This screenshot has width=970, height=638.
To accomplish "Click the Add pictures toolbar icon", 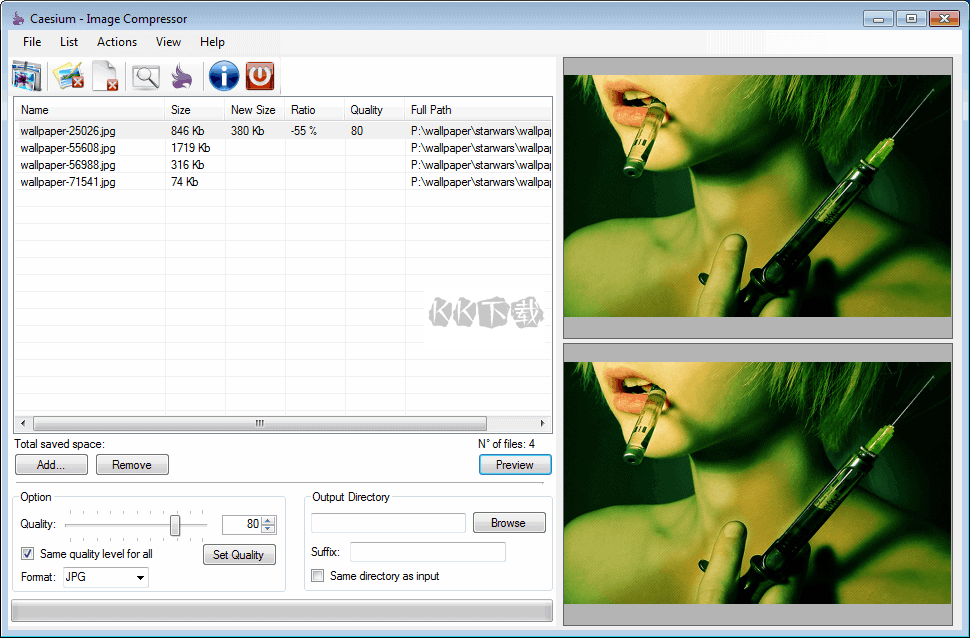I will click(x=27, y=76).
